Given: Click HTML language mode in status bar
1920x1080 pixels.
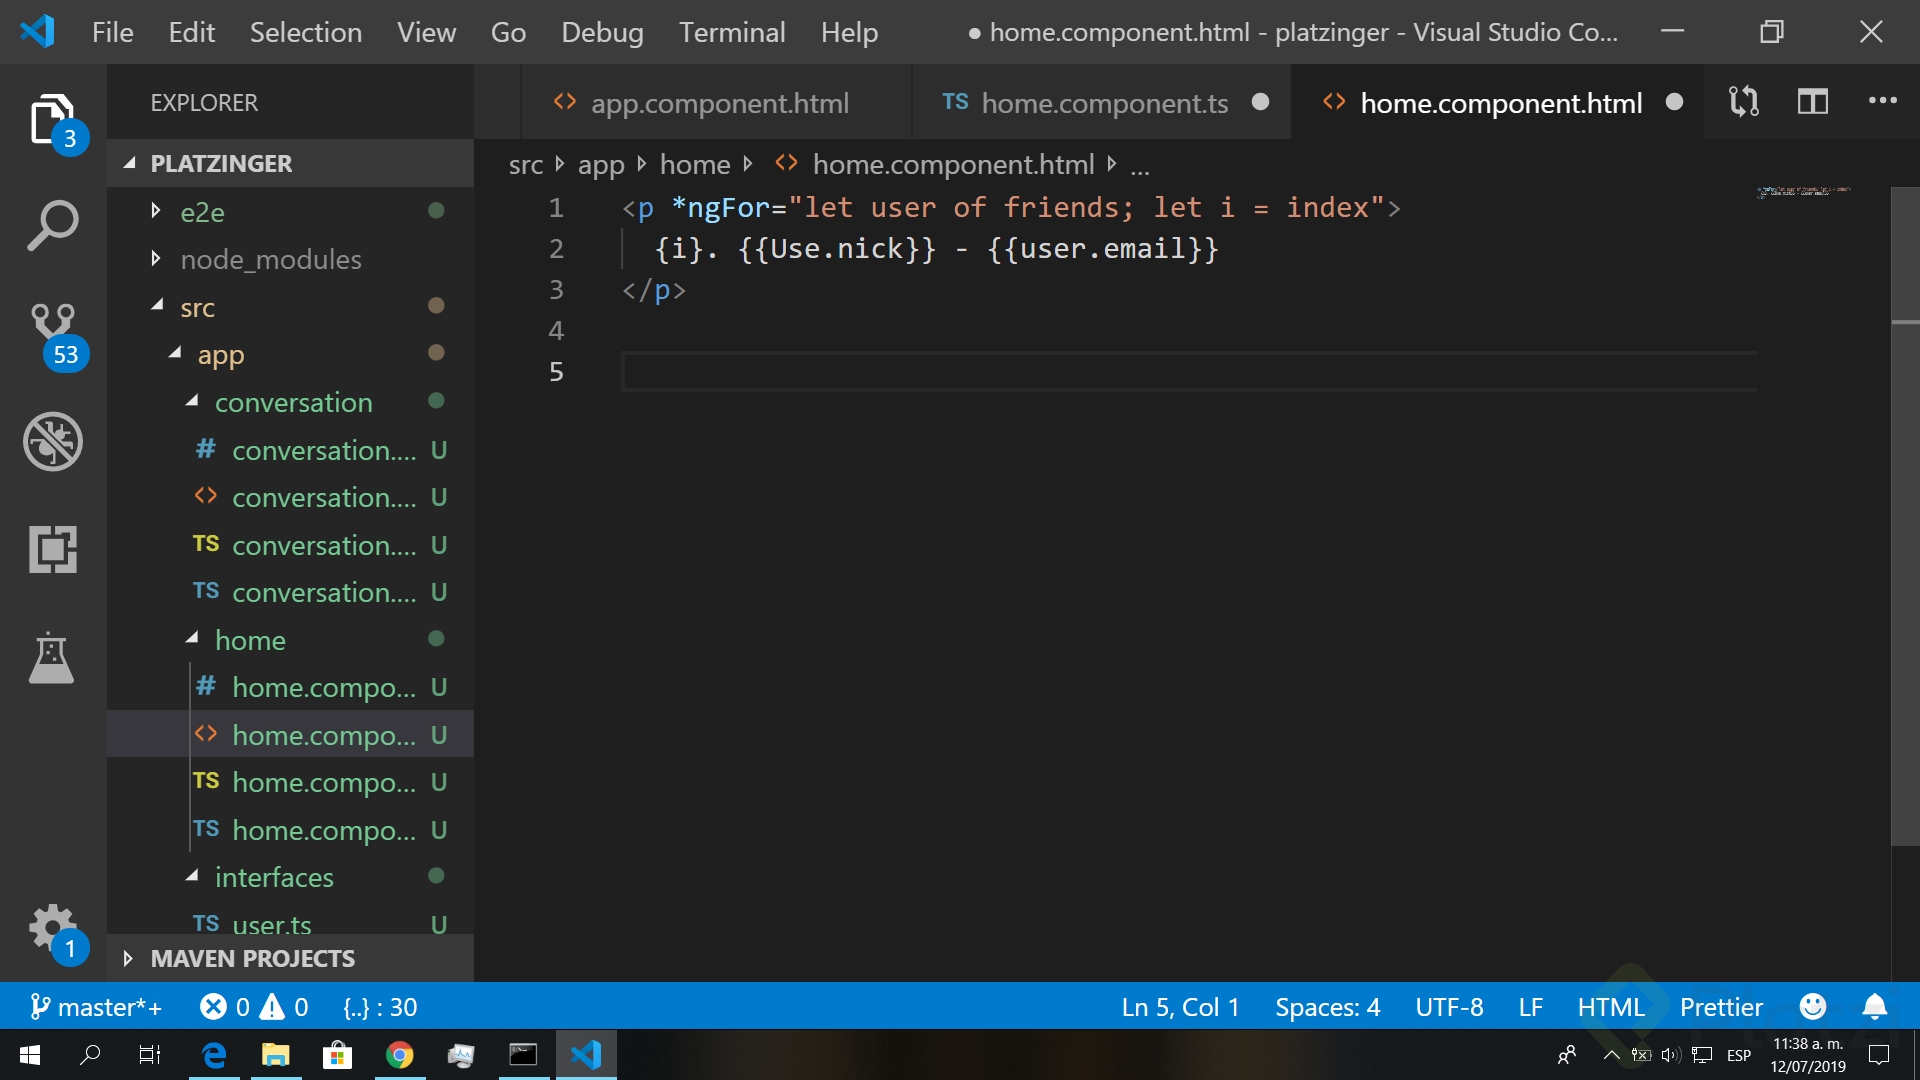Looking at the screenshot, I should [1610, 1007].
